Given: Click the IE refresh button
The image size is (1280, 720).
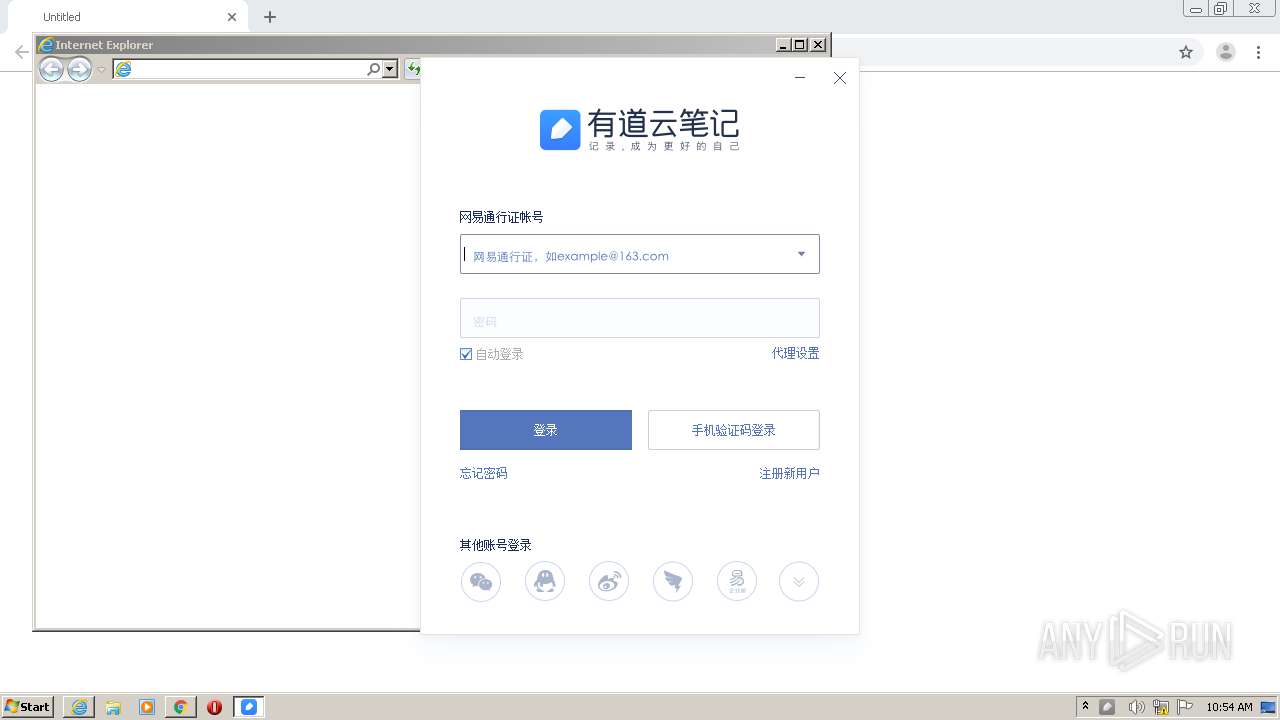Looking at the screenshot, I should pyautogui.click(x=412, y=69).
